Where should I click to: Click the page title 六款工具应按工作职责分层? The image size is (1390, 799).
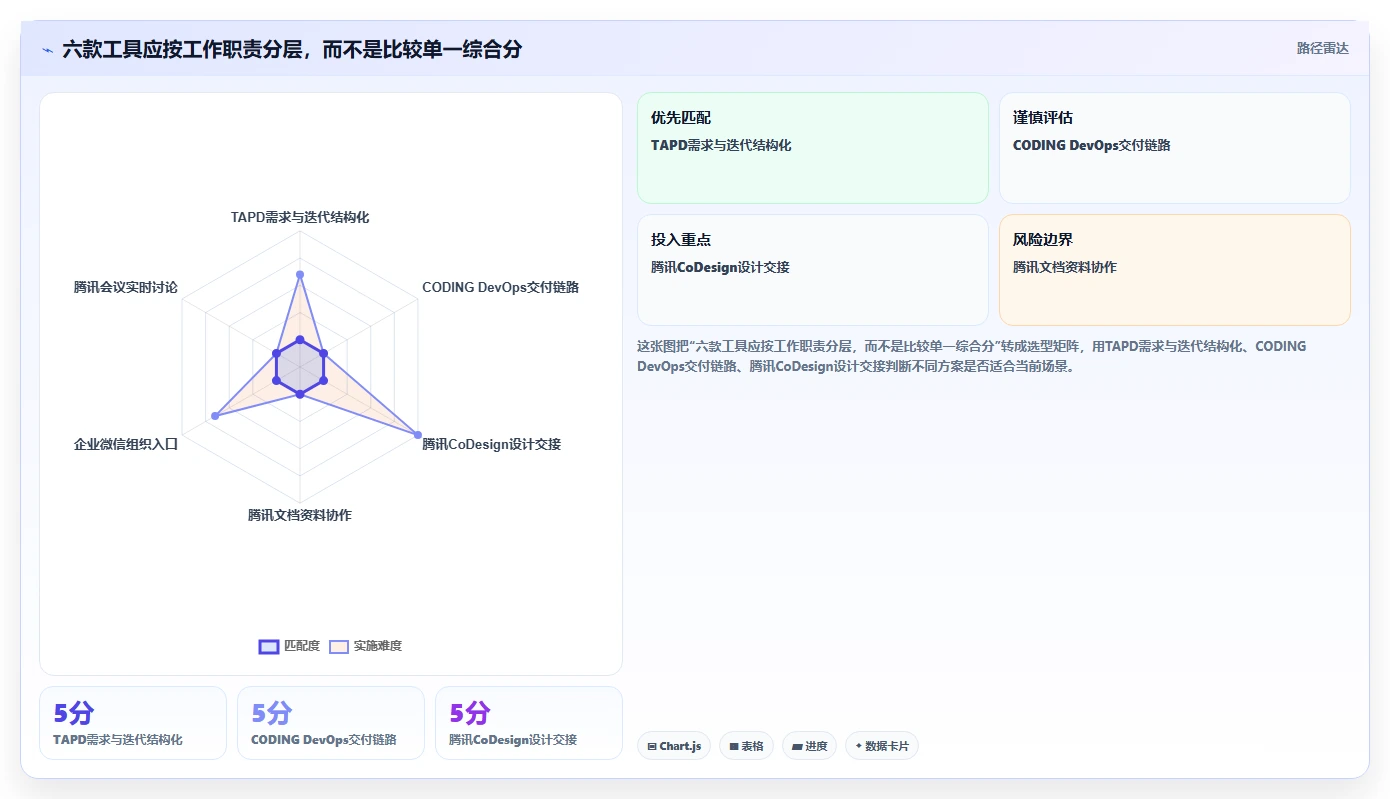tap(292, 49)
